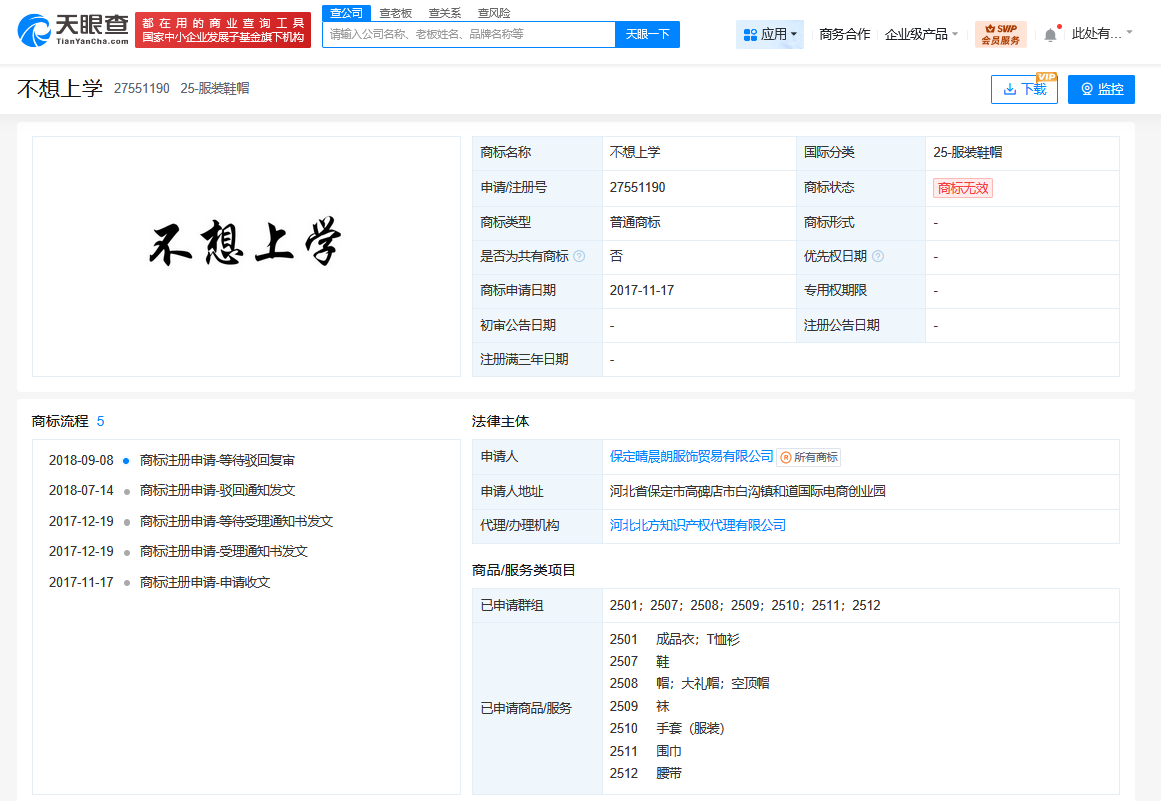Click the company search input field
1161x801 pixels.
pyautogui.click(x=465, y=34)
